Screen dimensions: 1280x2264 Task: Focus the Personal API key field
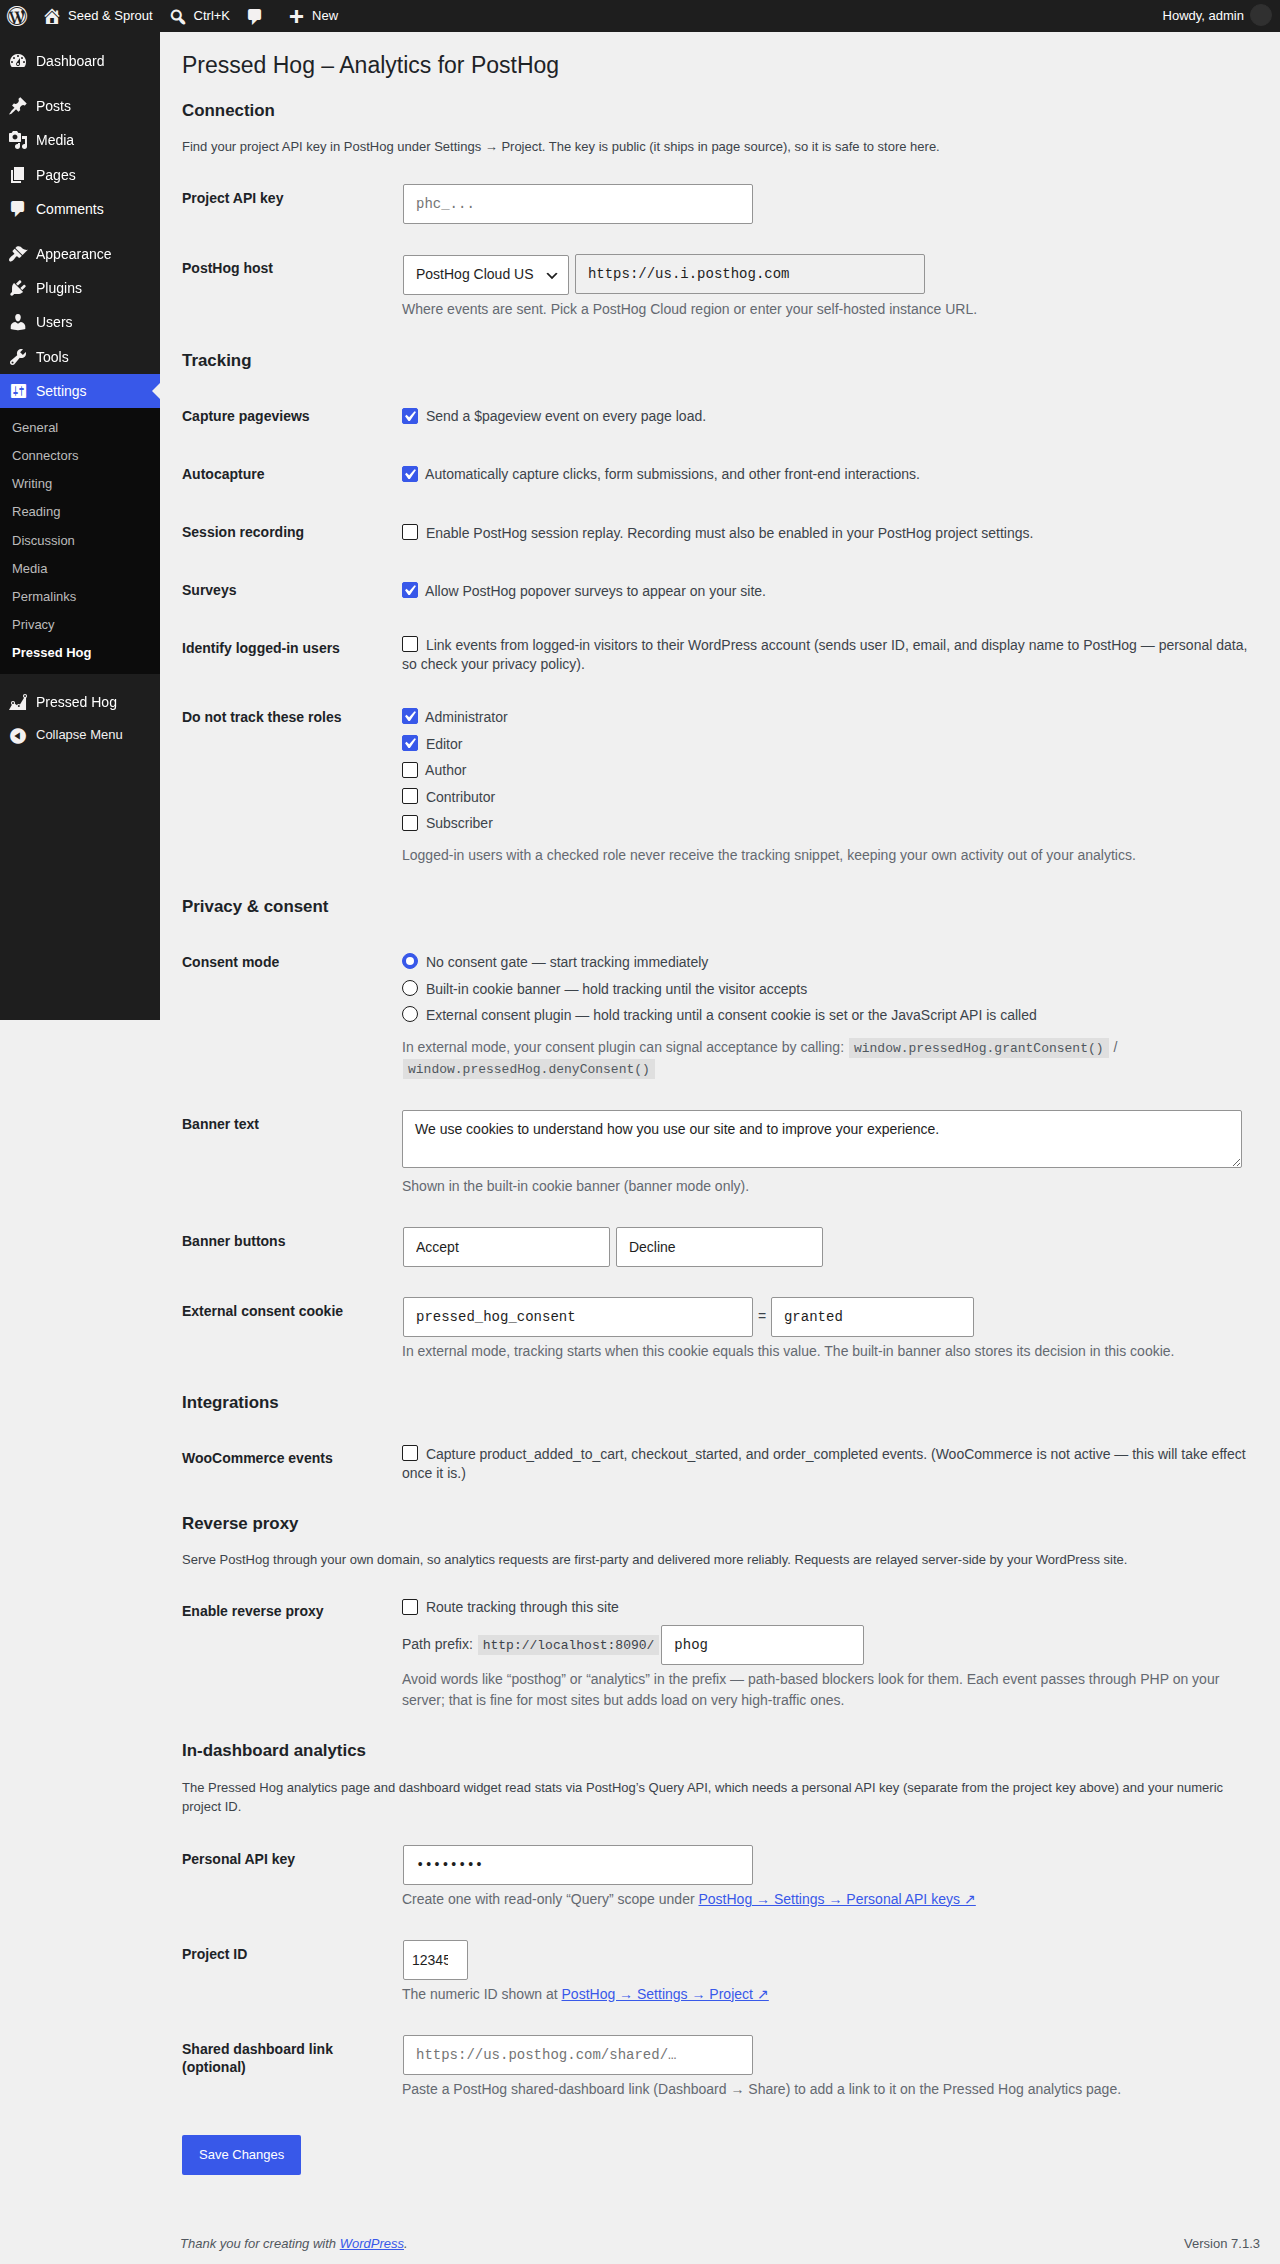tap(578, 1865)
